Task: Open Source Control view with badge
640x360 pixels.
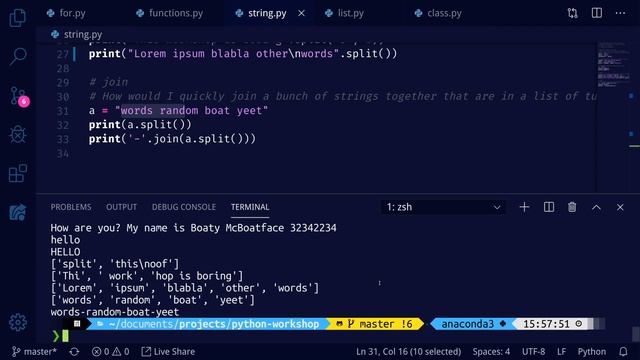Action: click(x=19, y=96)
